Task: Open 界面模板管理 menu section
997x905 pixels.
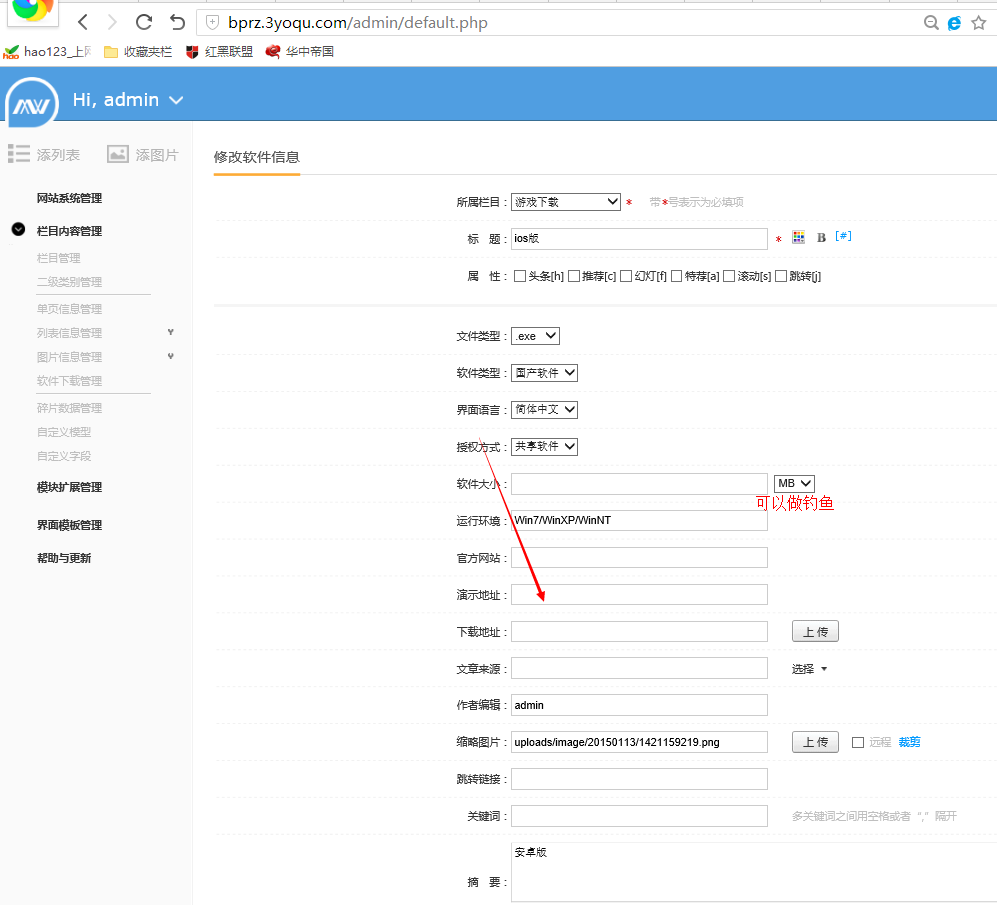Action: point(69,525)
